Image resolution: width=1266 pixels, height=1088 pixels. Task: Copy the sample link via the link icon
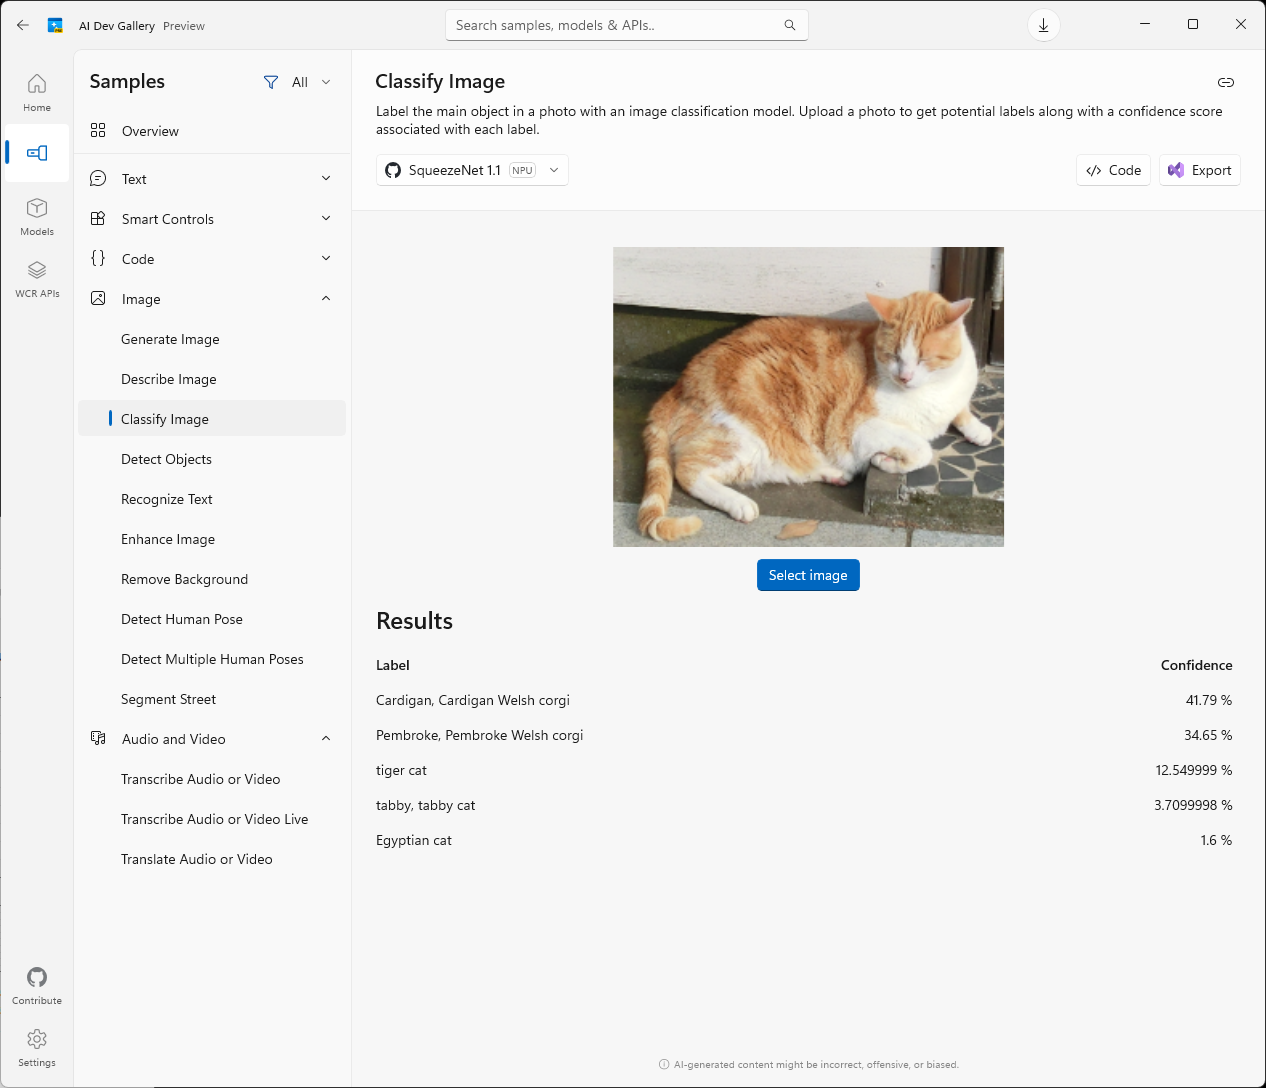click(x=1226, y=83)
